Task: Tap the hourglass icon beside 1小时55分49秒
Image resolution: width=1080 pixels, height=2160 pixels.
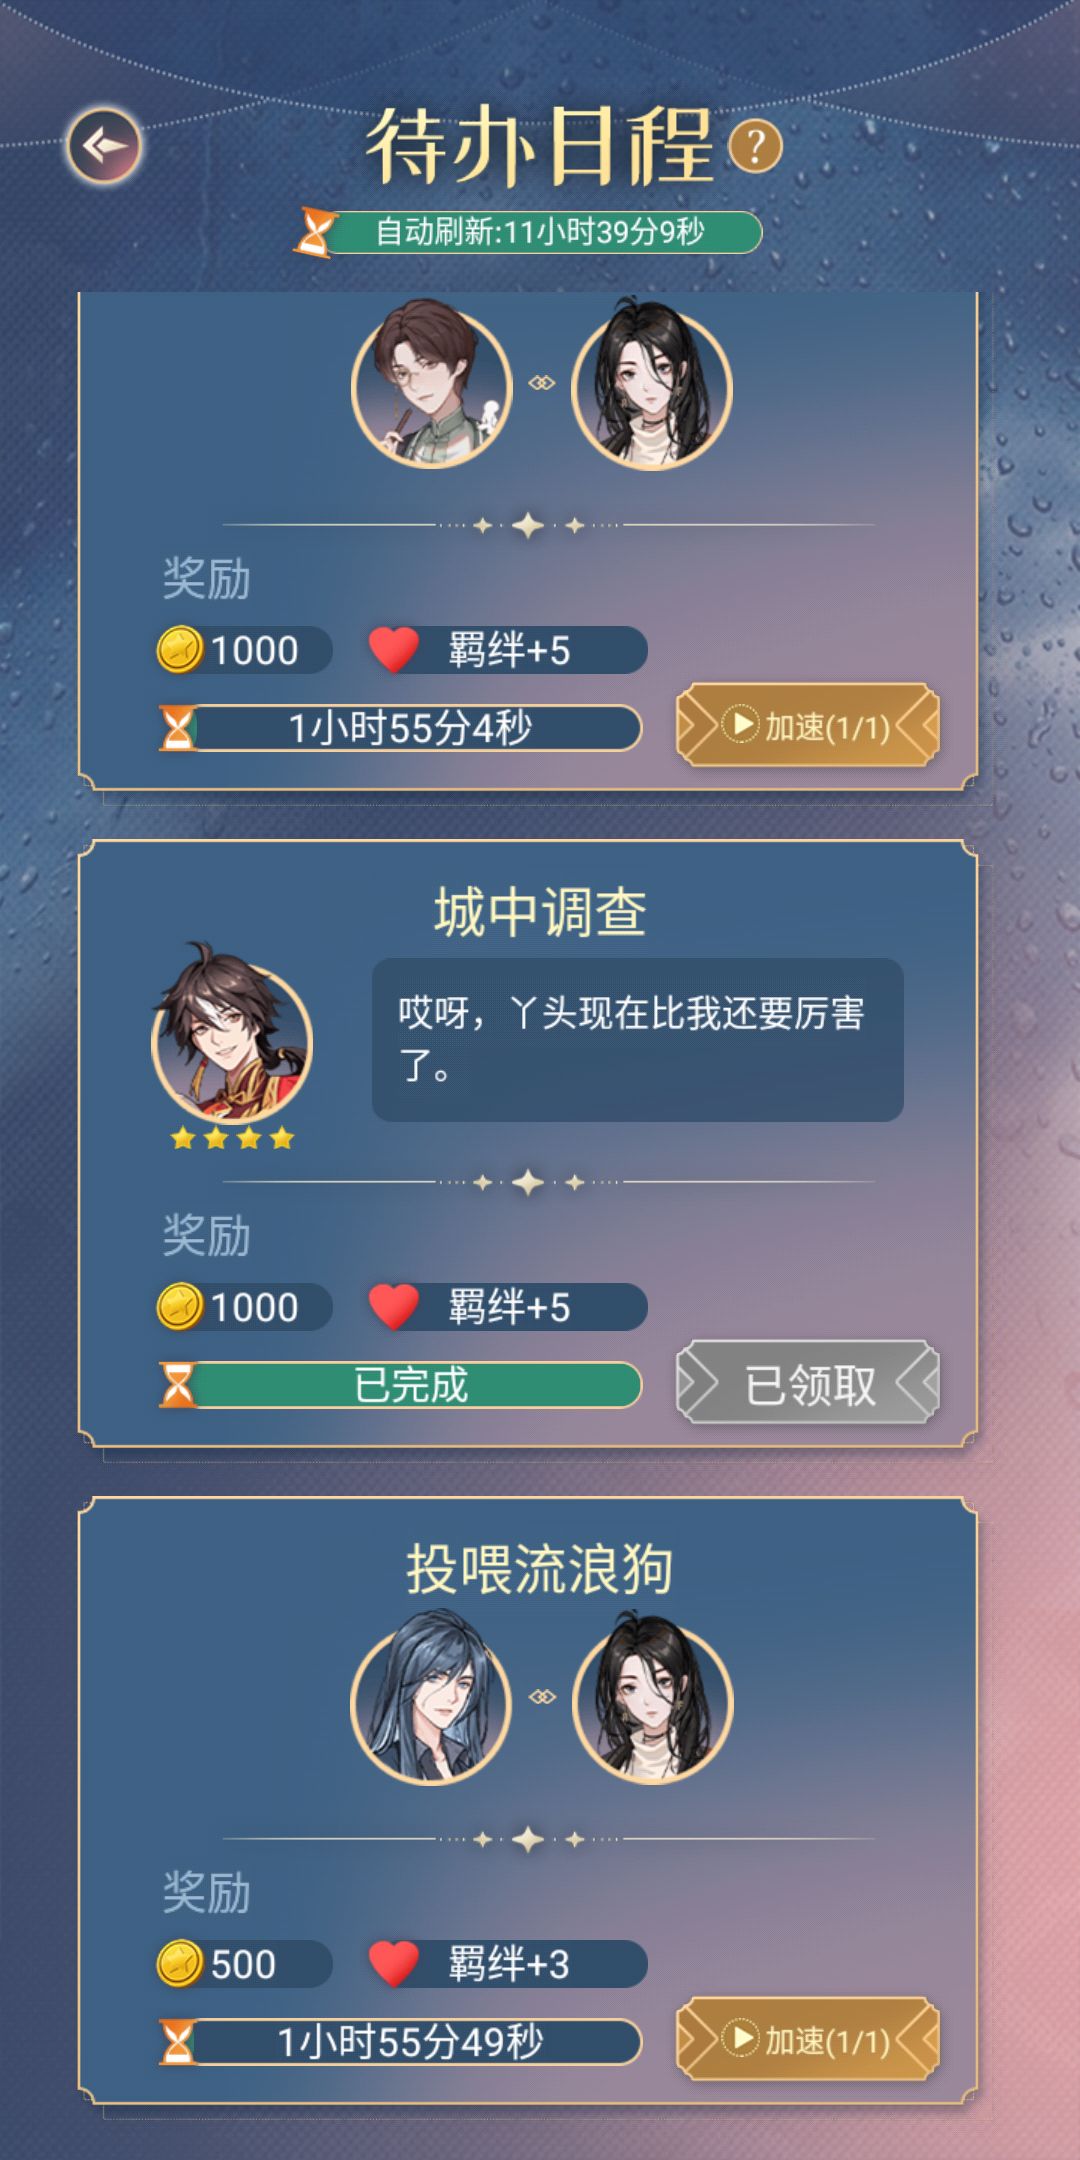Action: pyautogui.click(x=178, y=2042)
